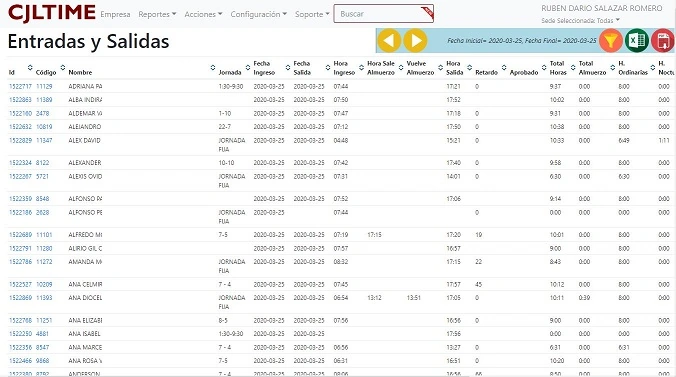Open record Id 1522863
676x377 pixels.
pos(20,100)
